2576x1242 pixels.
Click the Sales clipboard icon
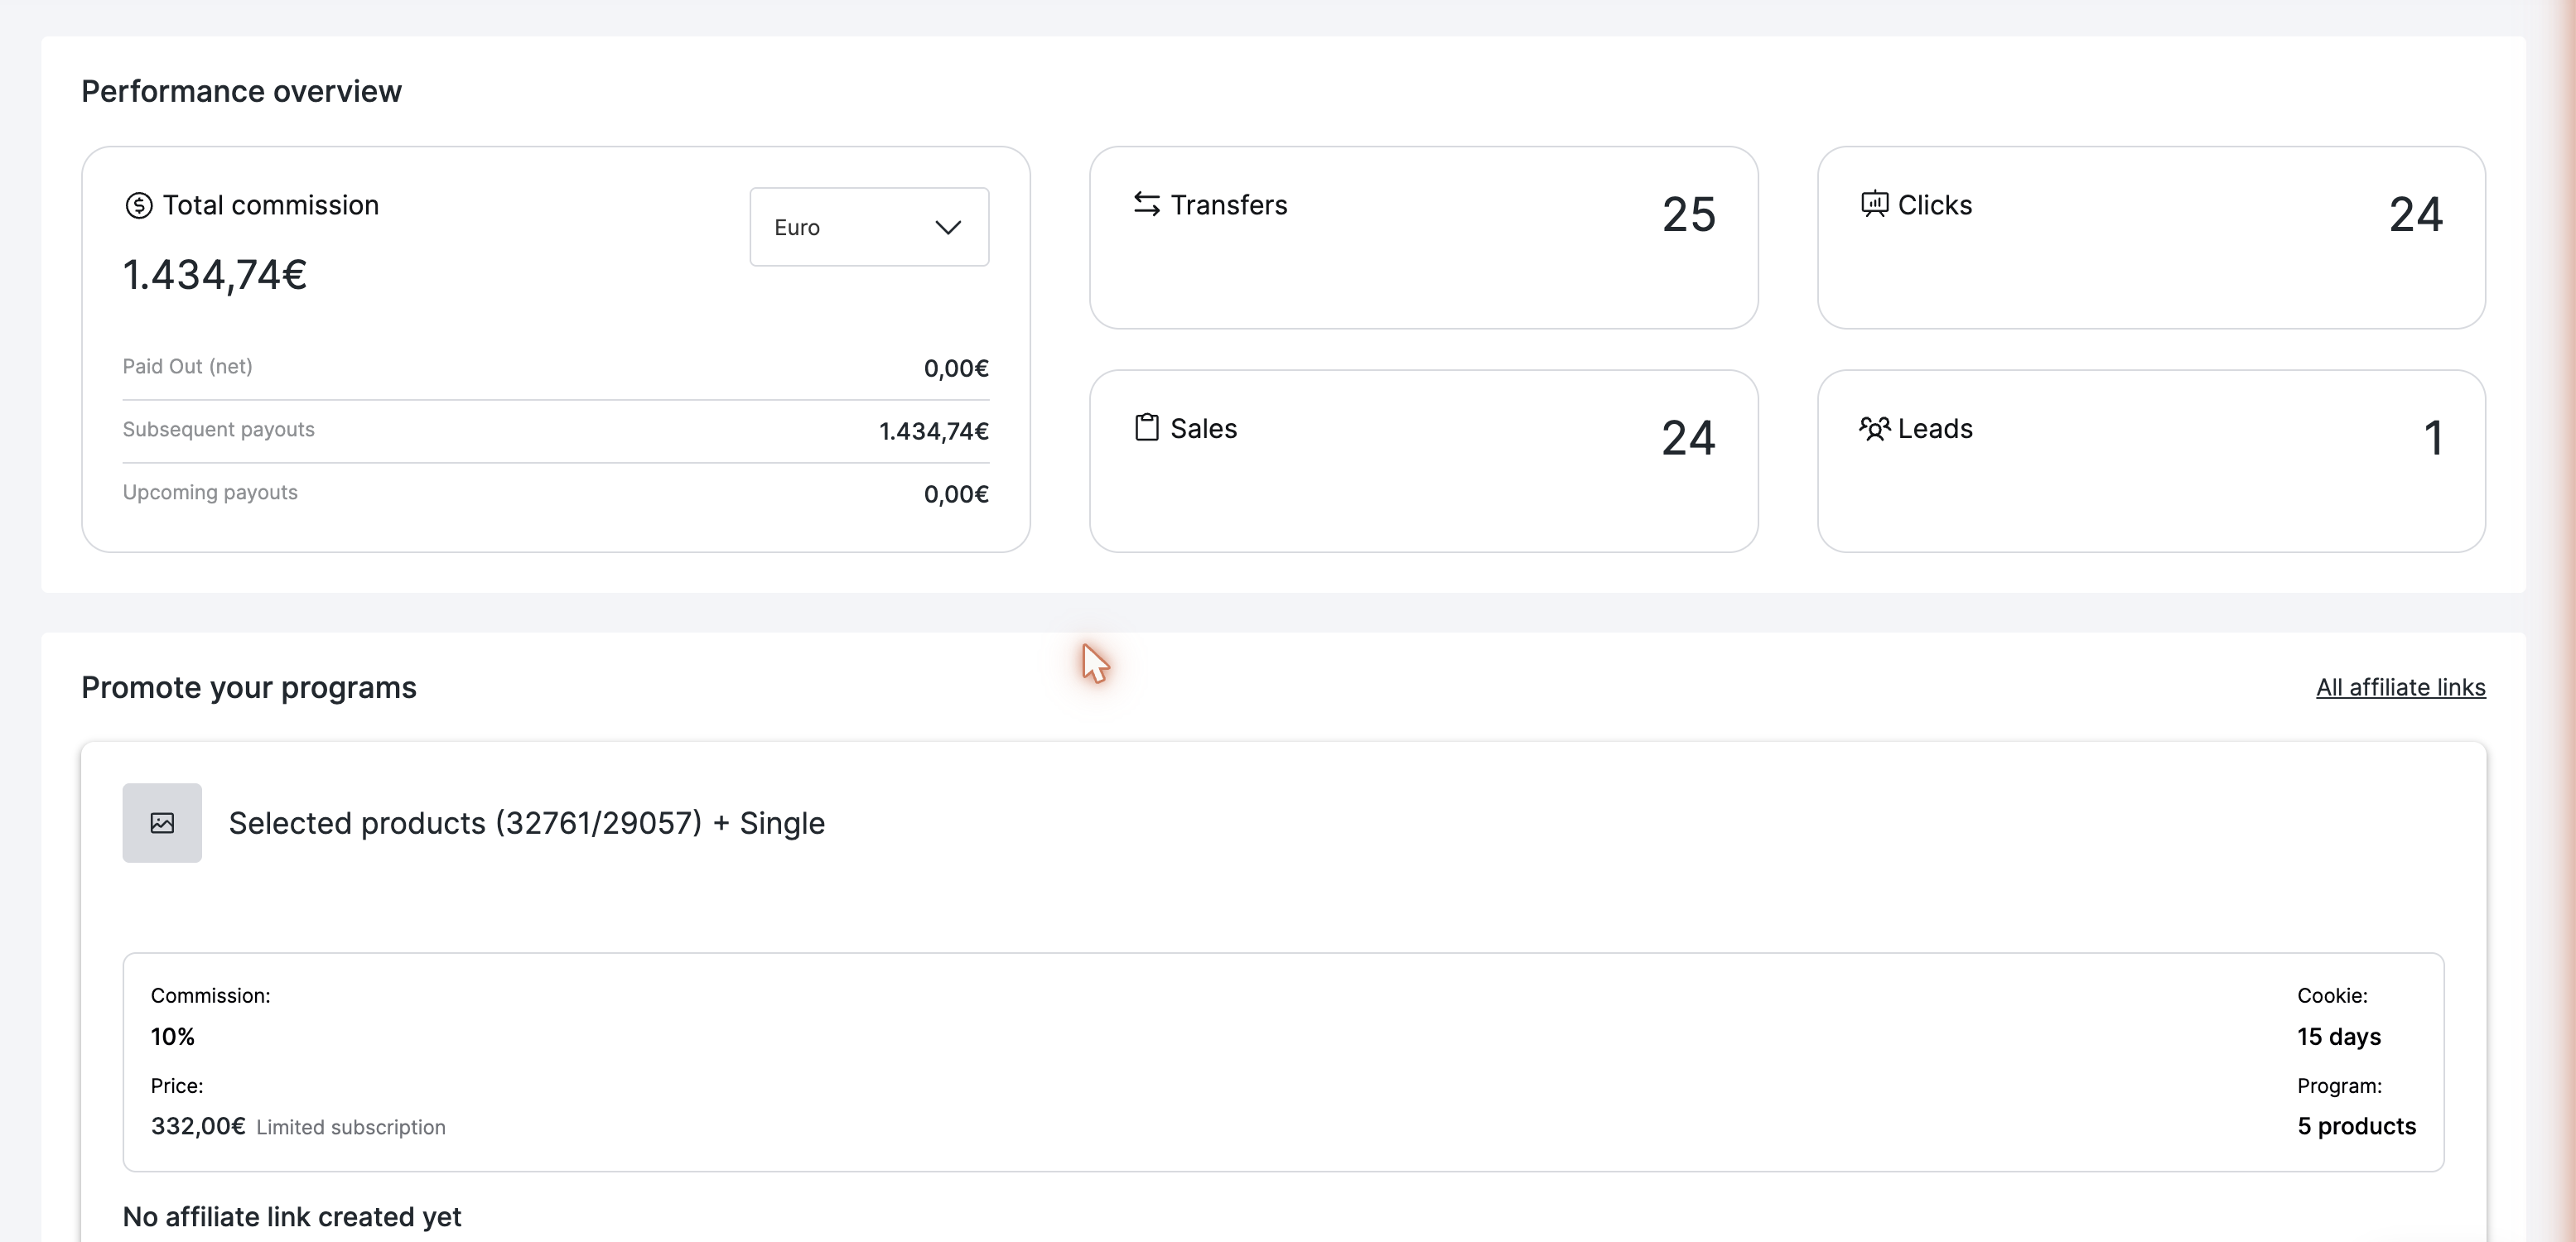(1147, 427)
